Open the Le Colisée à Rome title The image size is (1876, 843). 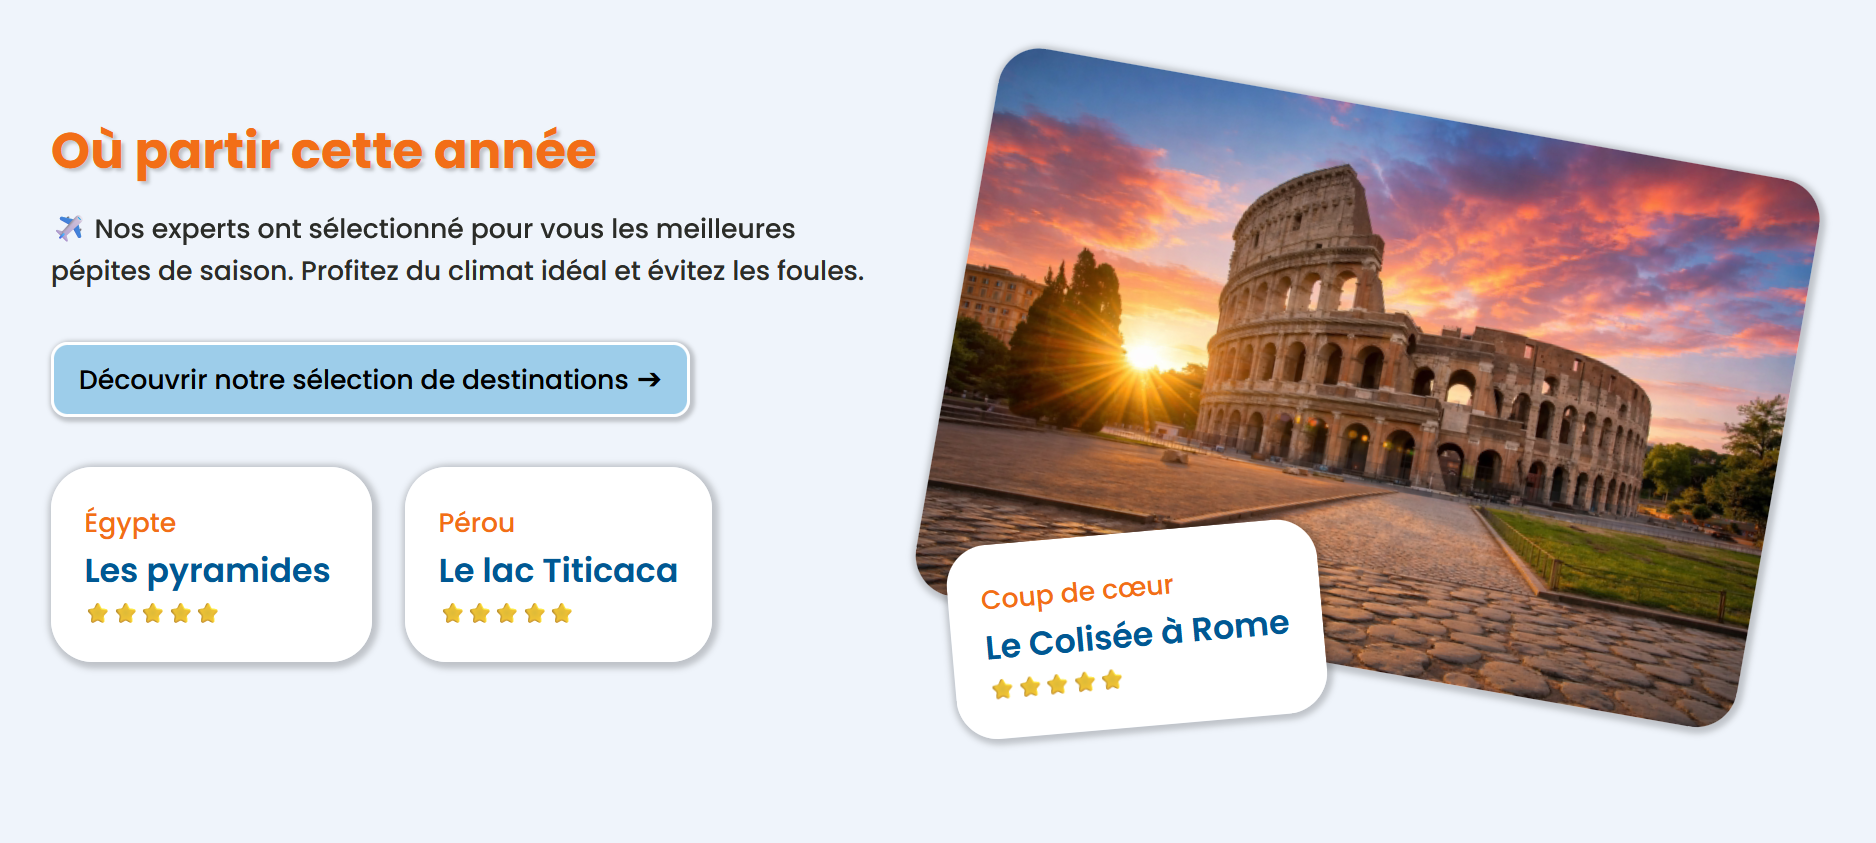coord(1137,635)
